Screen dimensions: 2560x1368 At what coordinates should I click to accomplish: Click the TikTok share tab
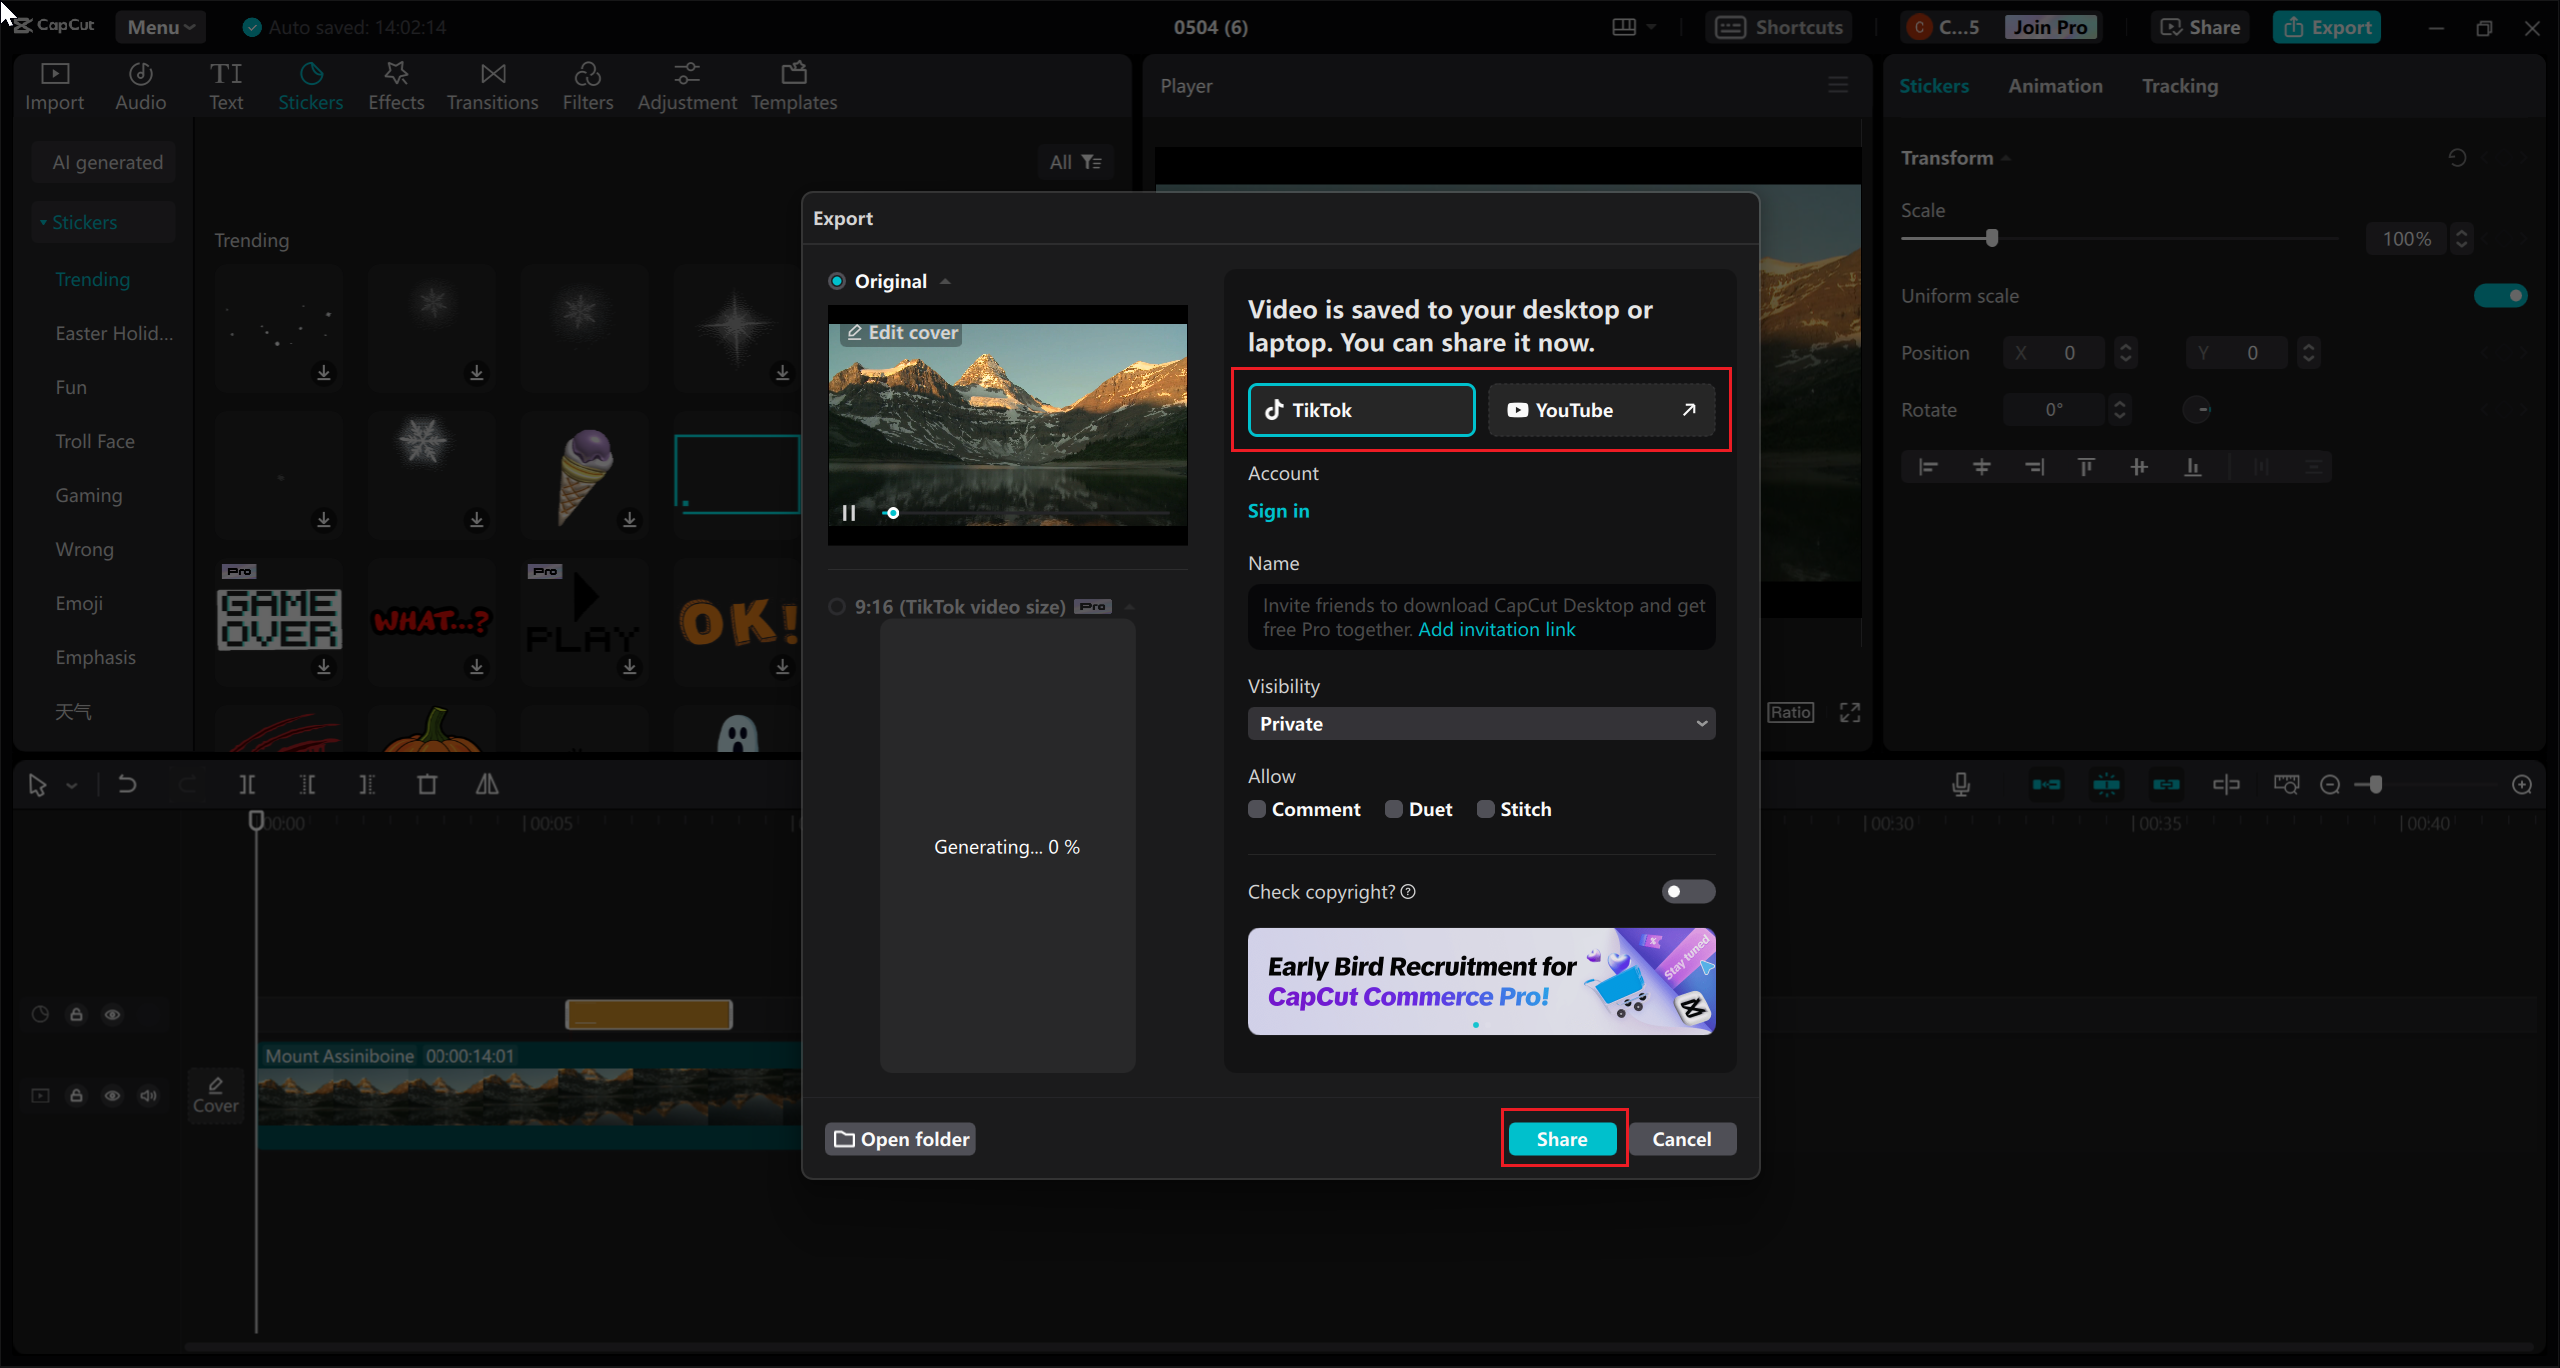pos(1361,410)
